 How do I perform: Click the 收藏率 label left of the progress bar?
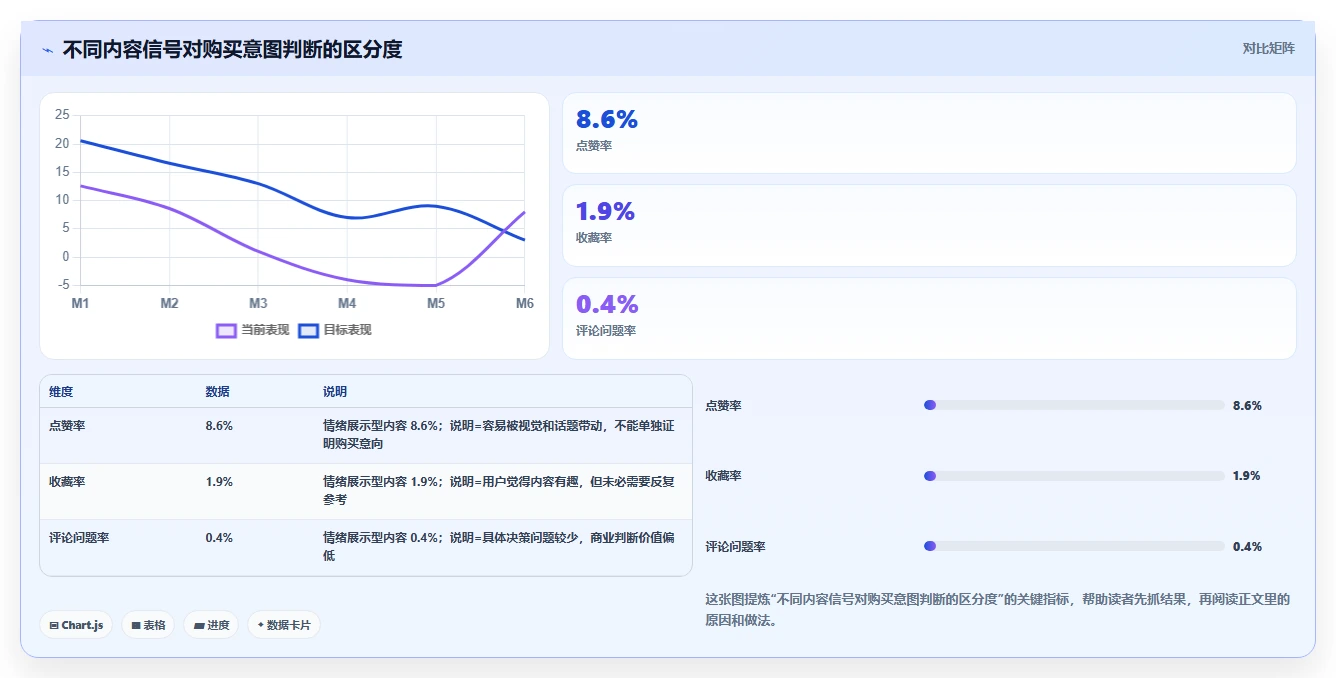coord(723,476)
